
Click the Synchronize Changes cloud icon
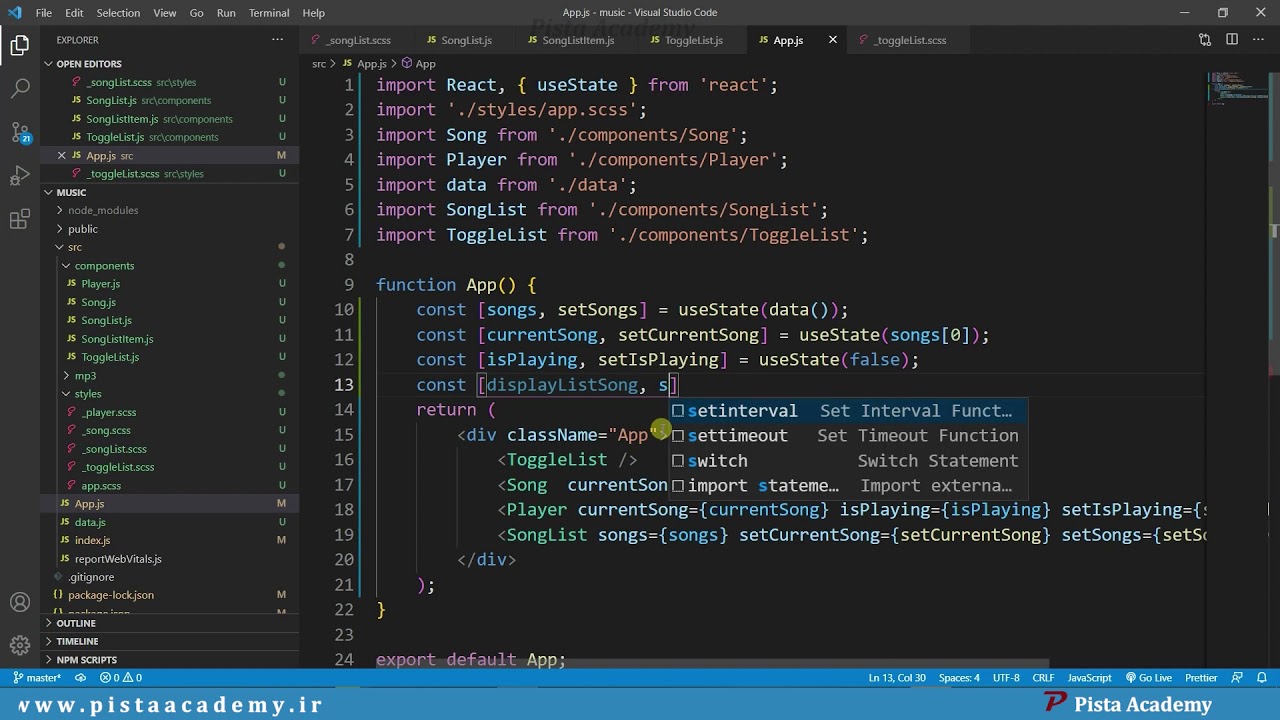click(81, 678)
